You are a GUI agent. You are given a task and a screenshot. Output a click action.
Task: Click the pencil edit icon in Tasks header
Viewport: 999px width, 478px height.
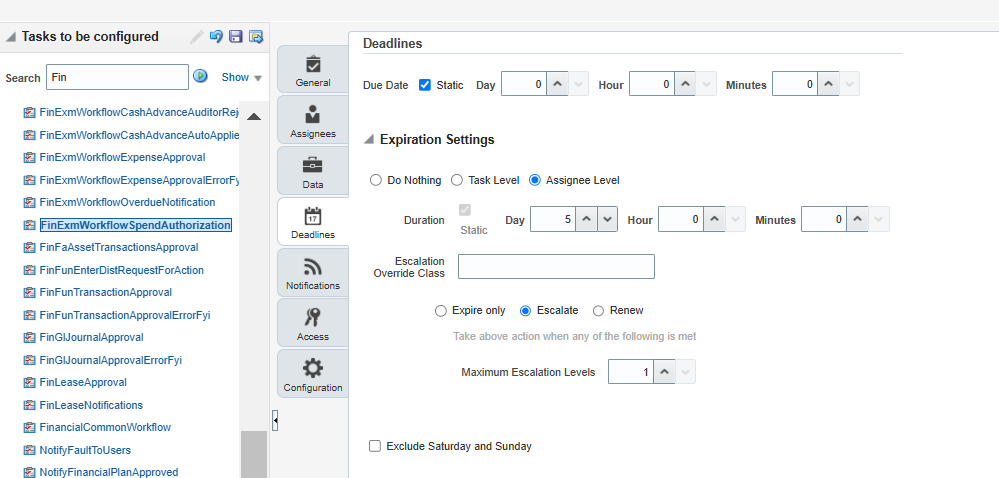click(x=197, y=37)
